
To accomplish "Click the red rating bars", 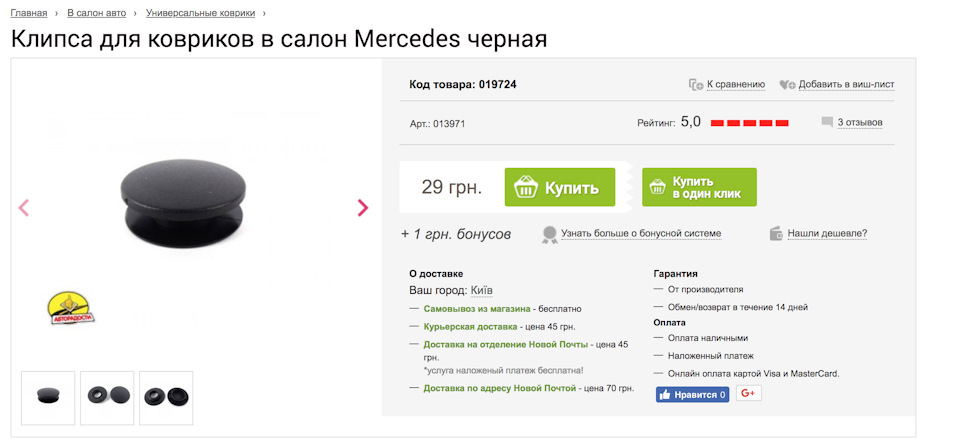I will point(749,124).
